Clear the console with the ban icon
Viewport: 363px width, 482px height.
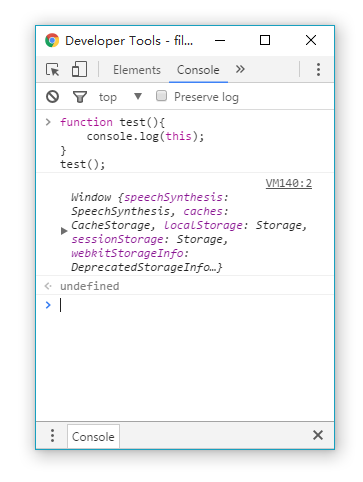pyautogui.click(x=53, y=97)
